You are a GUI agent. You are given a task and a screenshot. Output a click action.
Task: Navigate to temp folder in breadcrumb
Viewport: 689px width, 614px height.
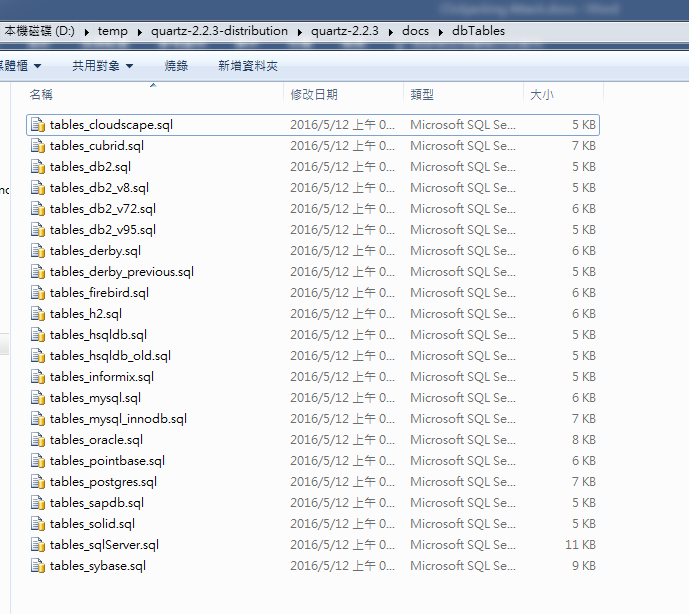(x=112, y=31)
